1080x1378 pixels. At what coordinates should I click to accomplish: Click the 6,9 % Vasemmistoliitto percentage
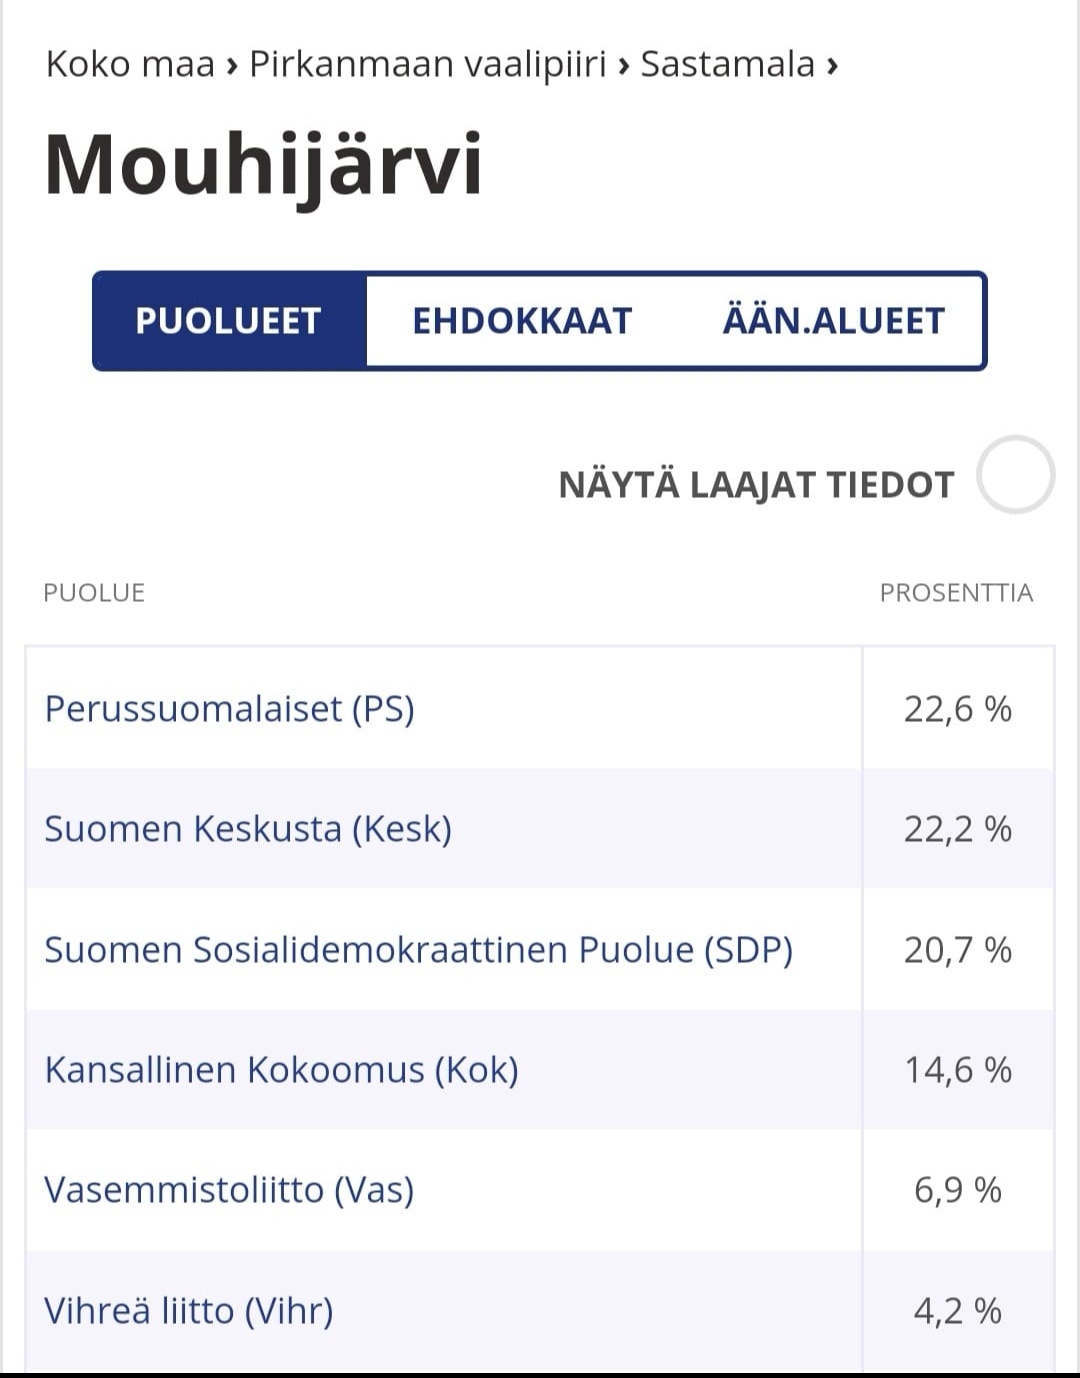click(x=957, y=1190)
